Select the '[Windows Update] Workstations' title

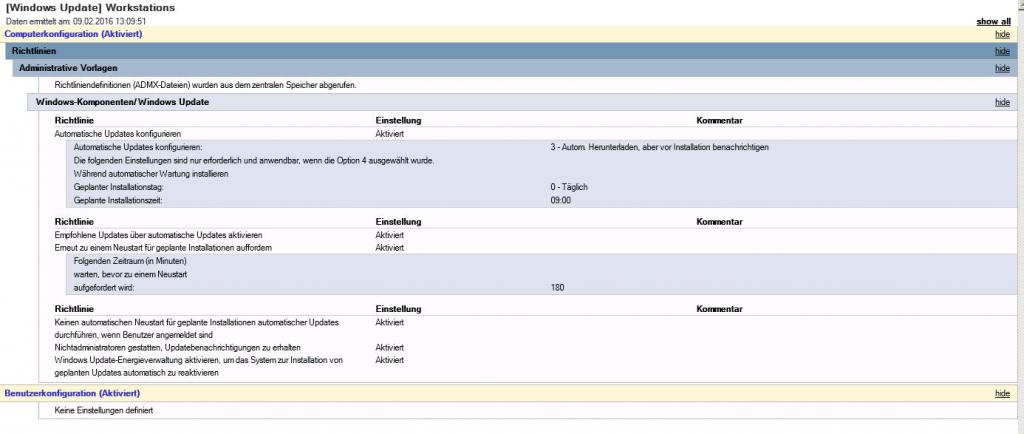coord(90,8)
